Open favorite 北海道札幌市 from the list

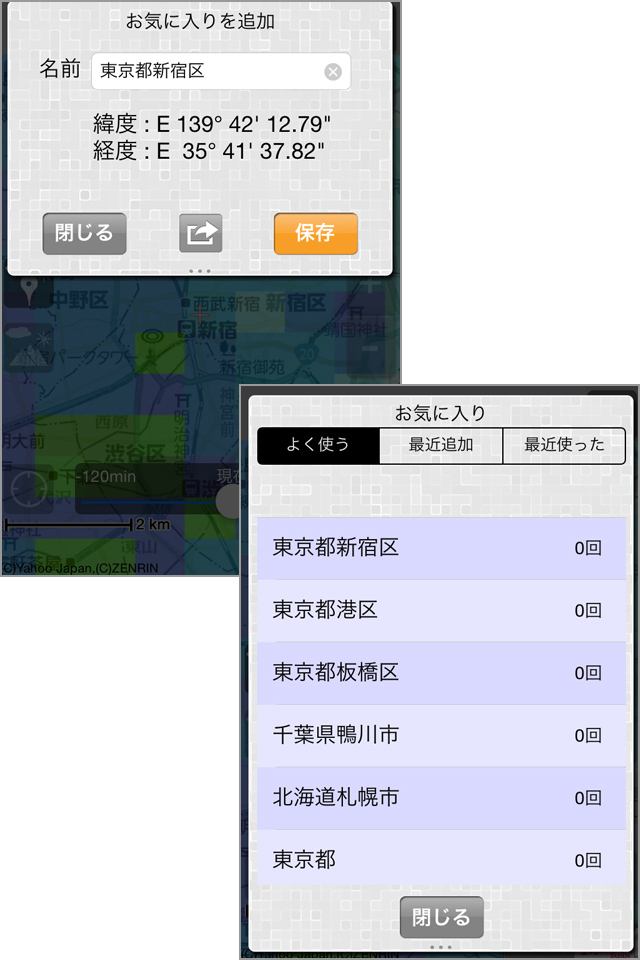click(442, 798)
